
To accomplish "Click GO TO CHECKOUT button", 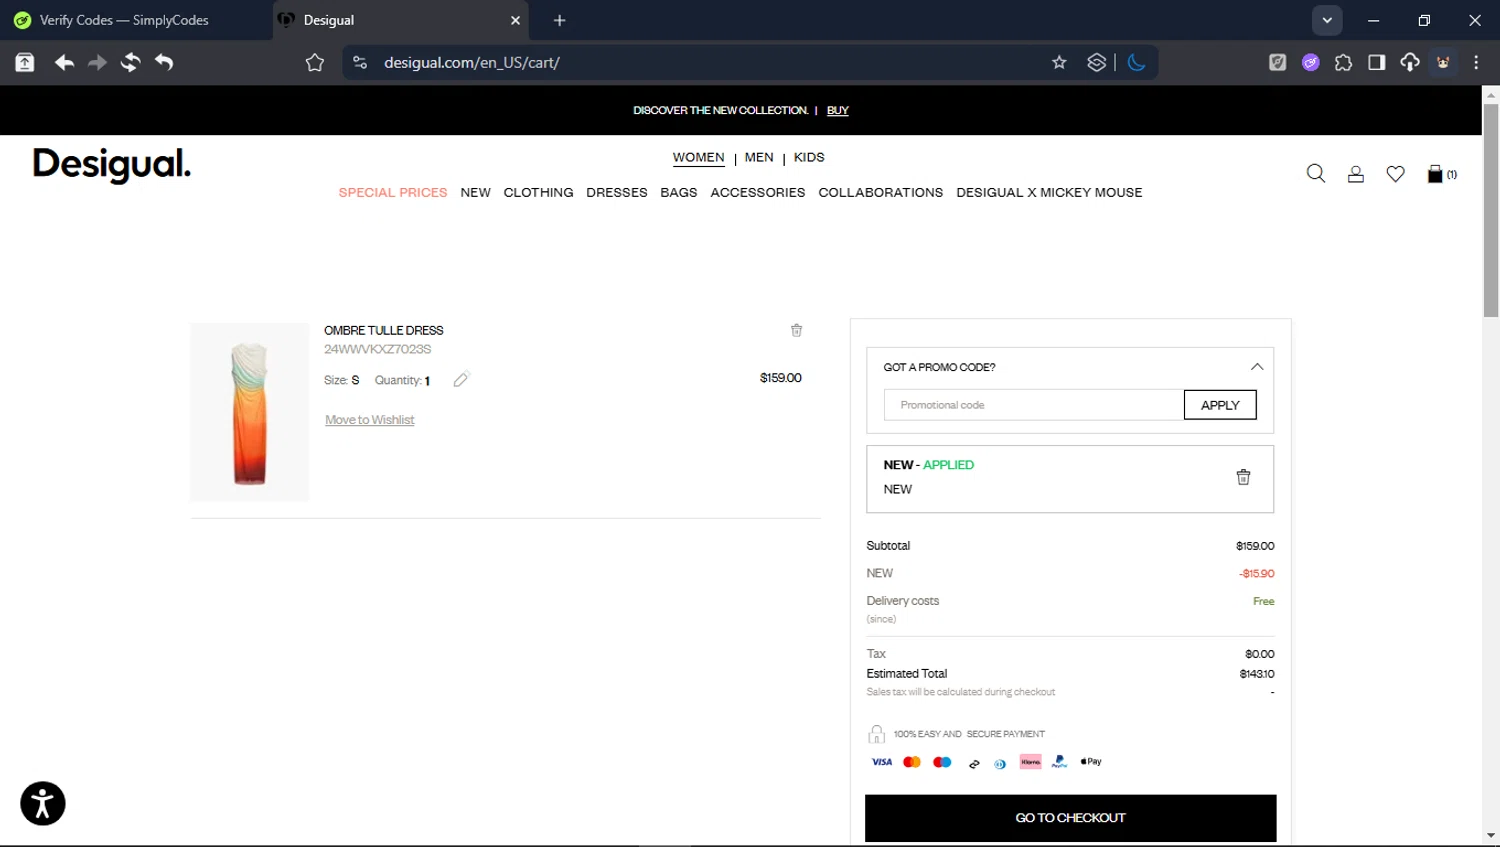I will coord(1071,818).
